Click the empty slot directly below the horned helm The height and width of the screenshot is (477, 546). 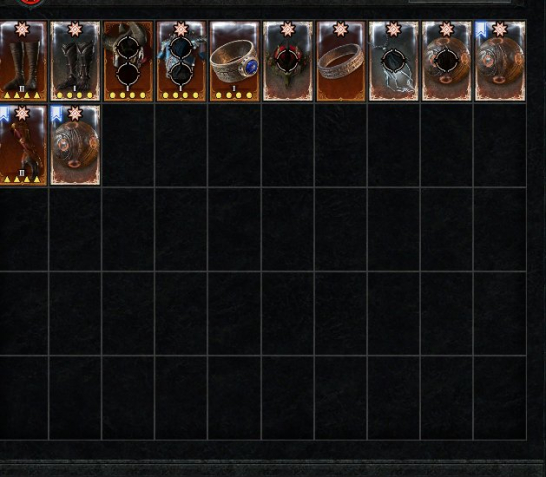point(128,145)
